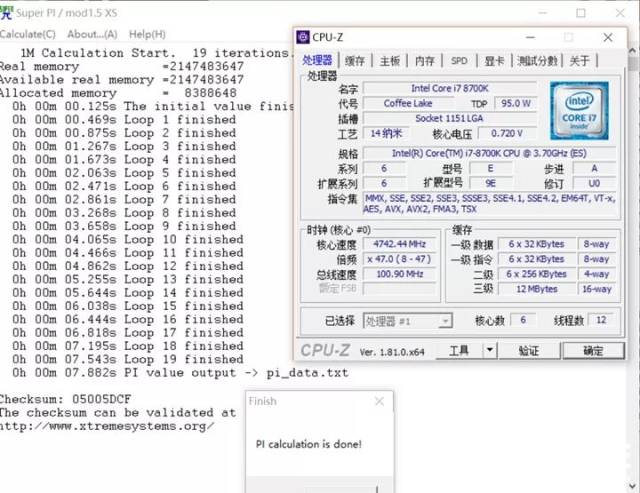Image resolution: width=640 pixels, height=493 pixels.
Task: Switch to the 处理器 tab in CPU-Z
Action: tap(317, 60)
